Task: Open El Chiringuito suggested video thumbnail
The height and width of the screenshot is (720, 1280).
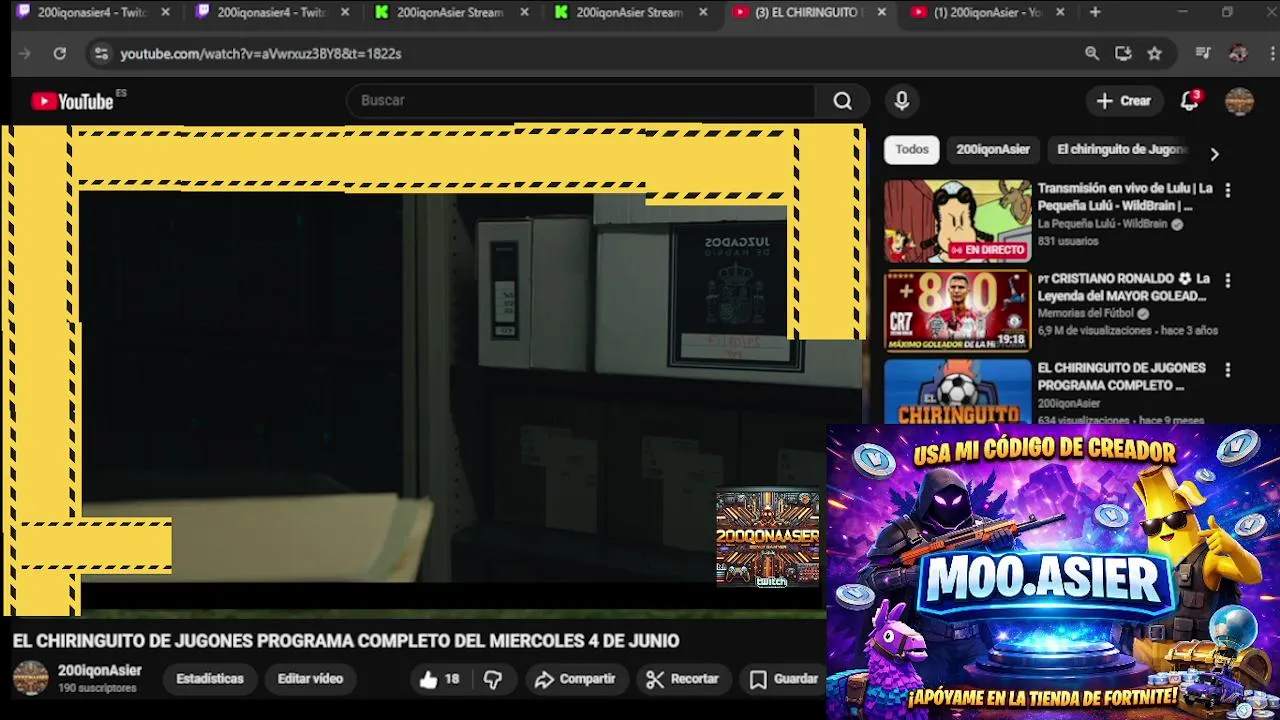Action: [957, 392]
